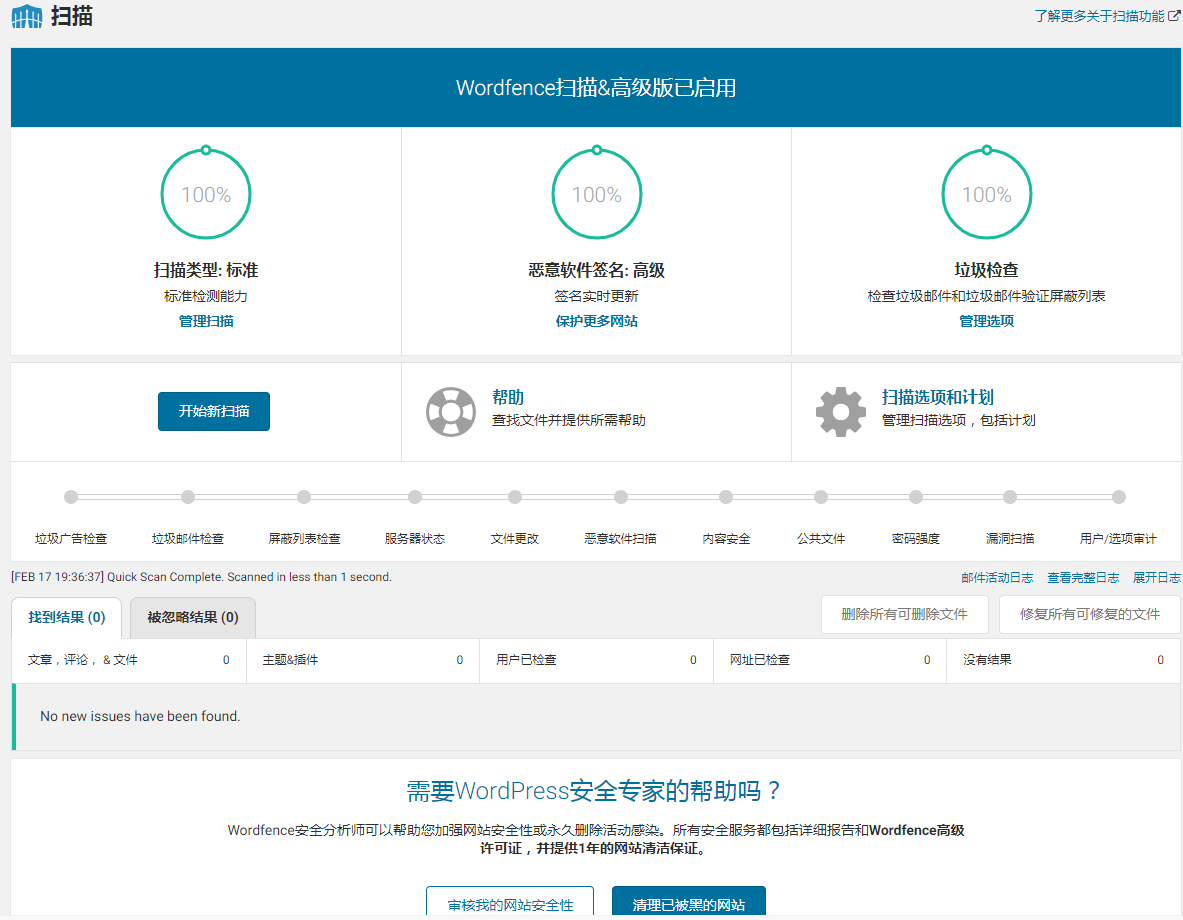Screen dimensions: 1183x920
Task: Click the 恶意软件扫描 stage label
Action: point(621,539)
